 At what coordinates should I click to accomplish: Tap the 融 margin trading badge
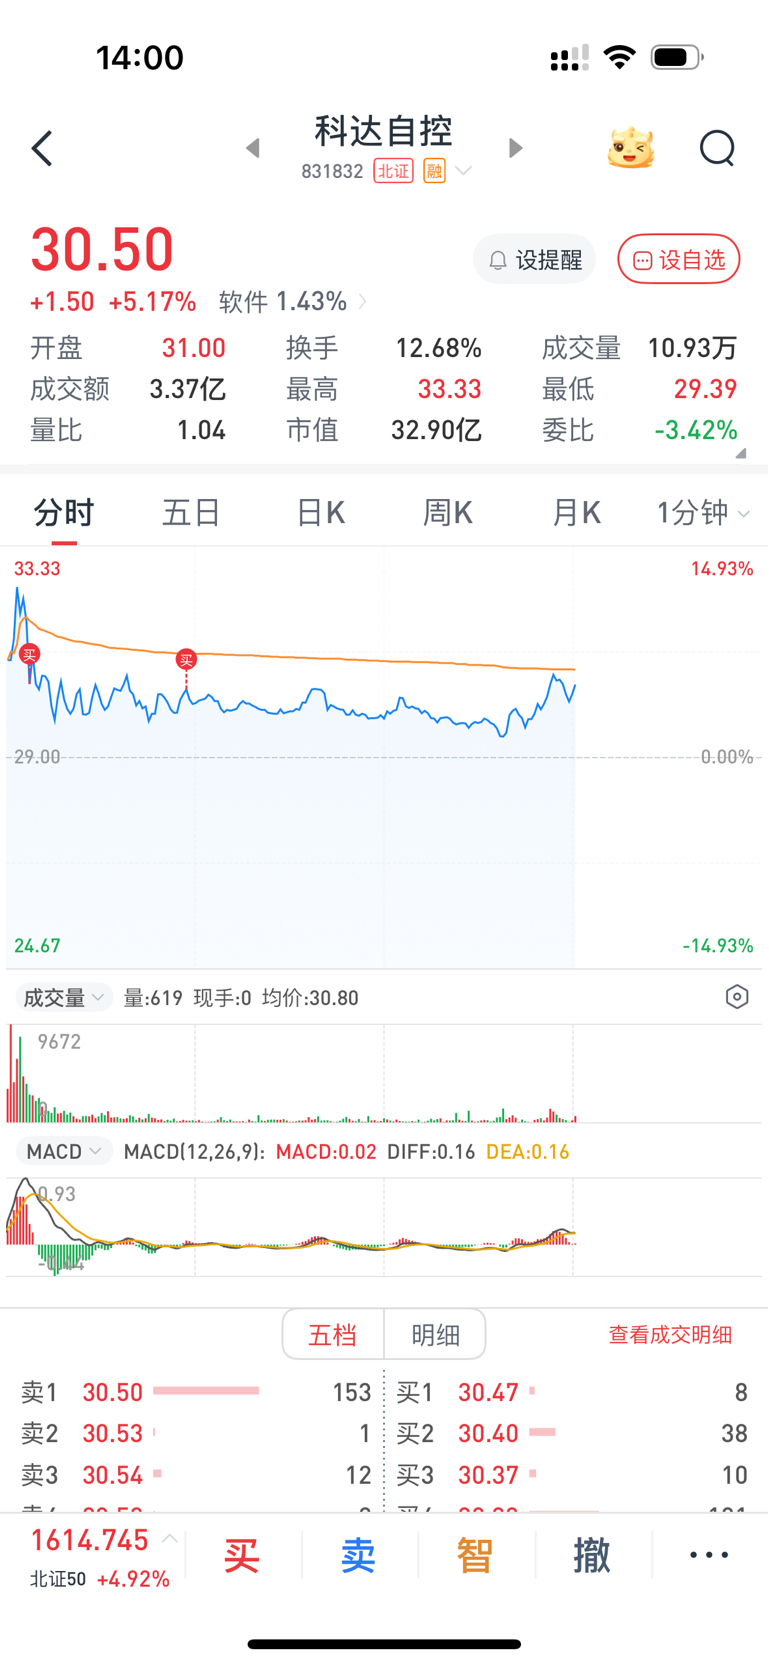pos(434,171)
